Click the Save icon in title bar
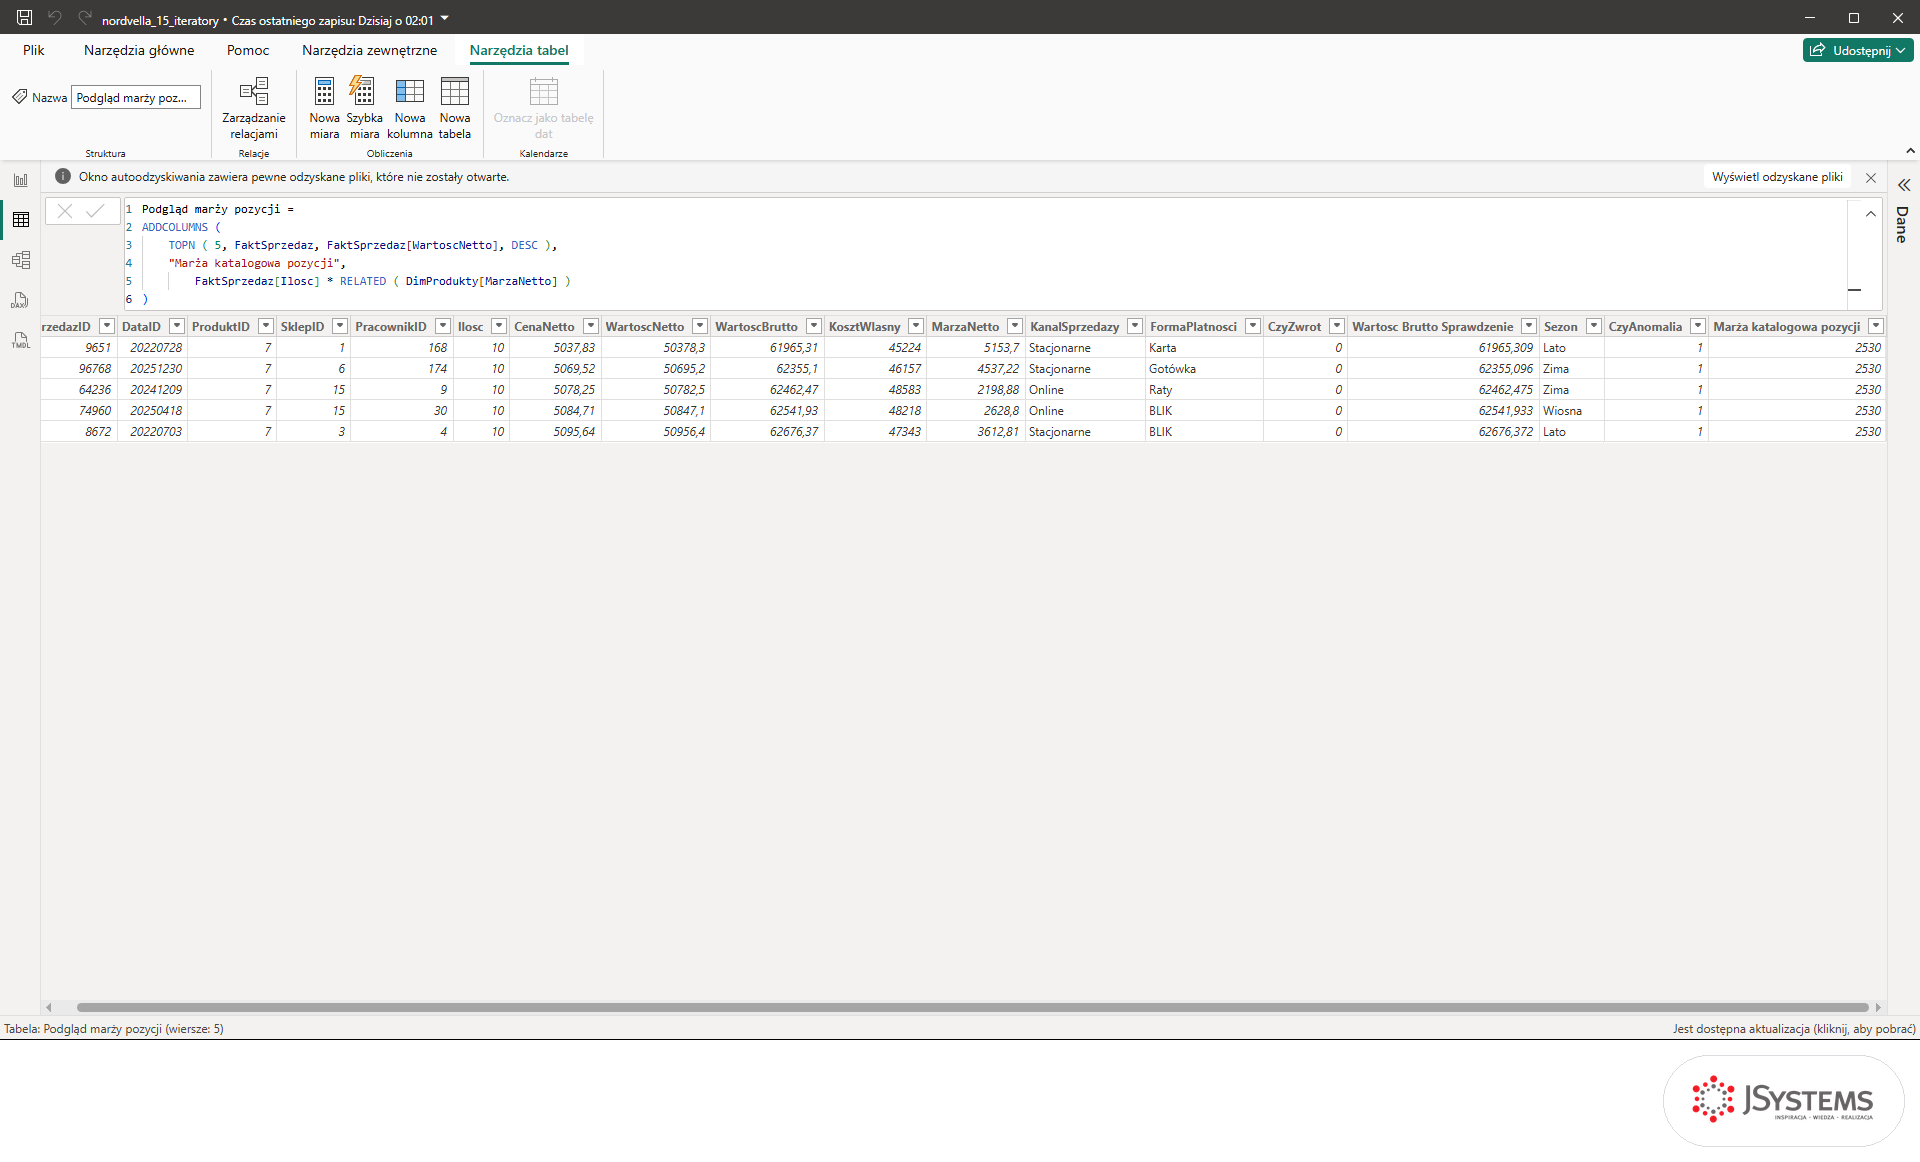 [x=24, y=18]
